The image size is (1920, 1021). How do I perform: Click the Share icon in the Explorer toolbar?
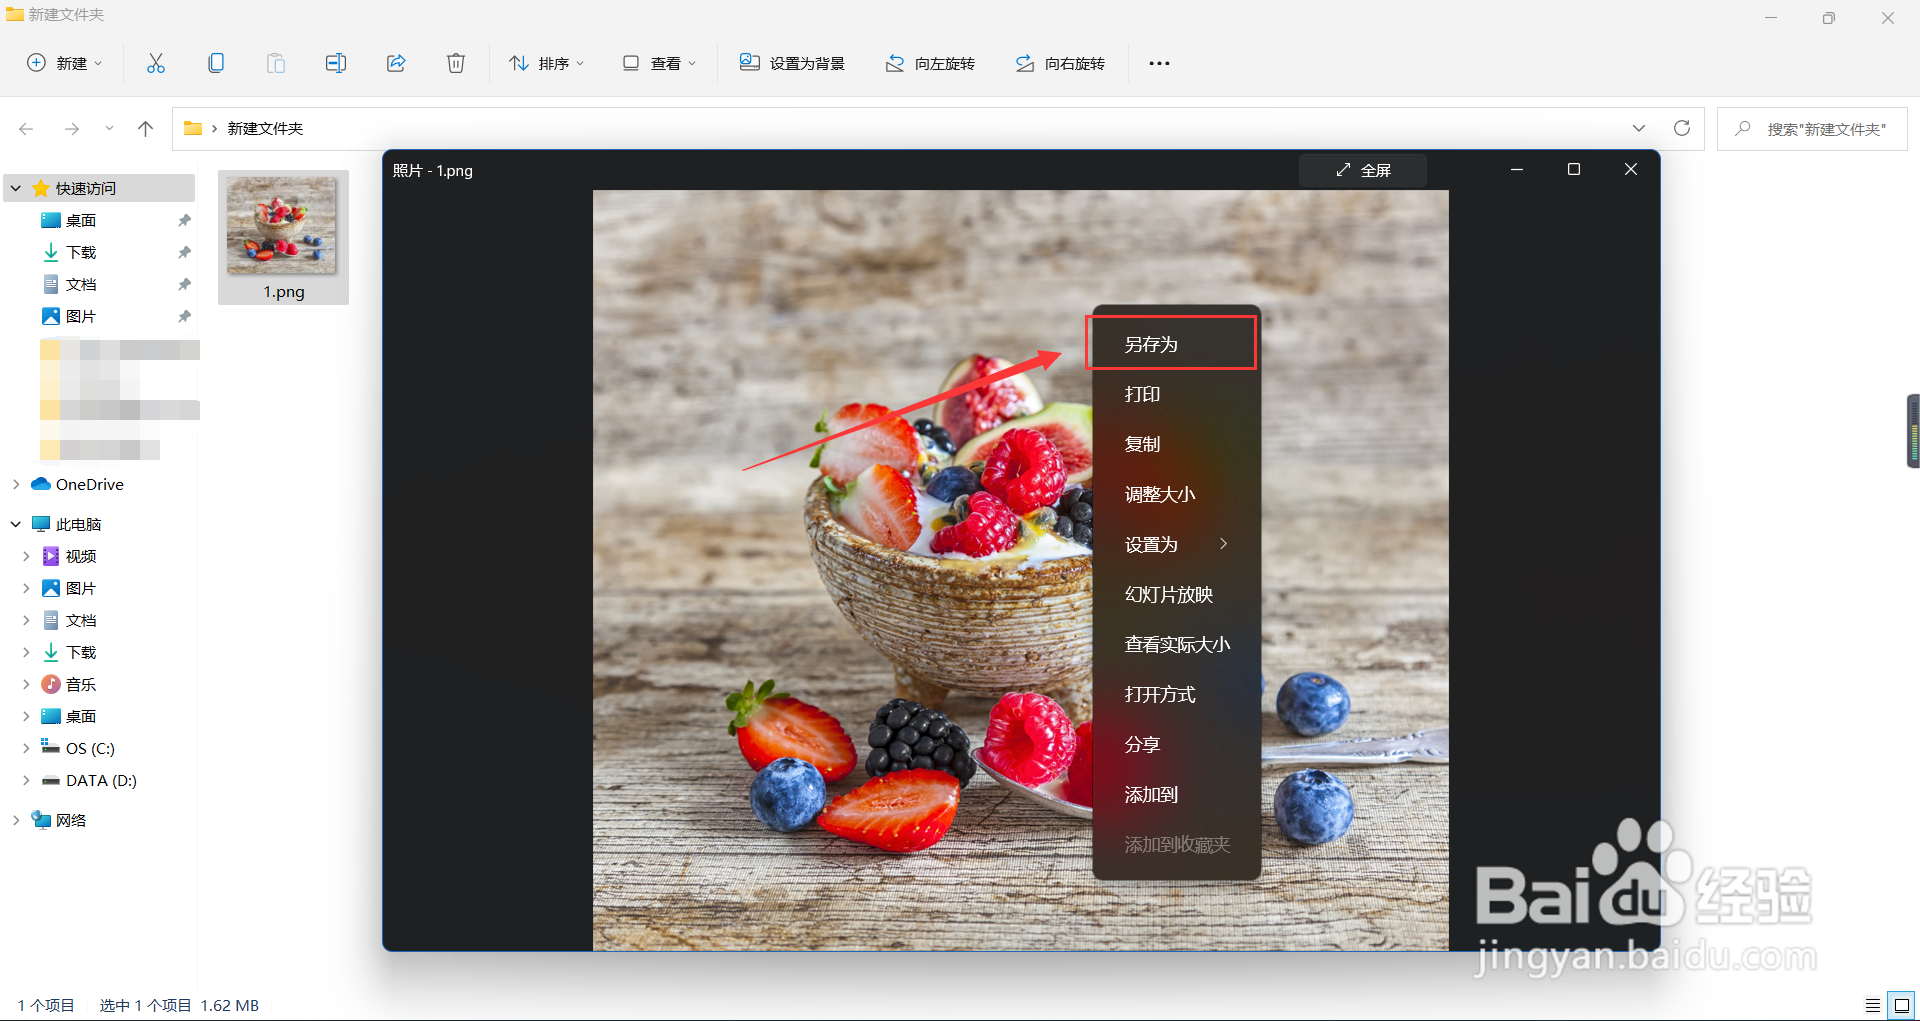click(396, 63)
